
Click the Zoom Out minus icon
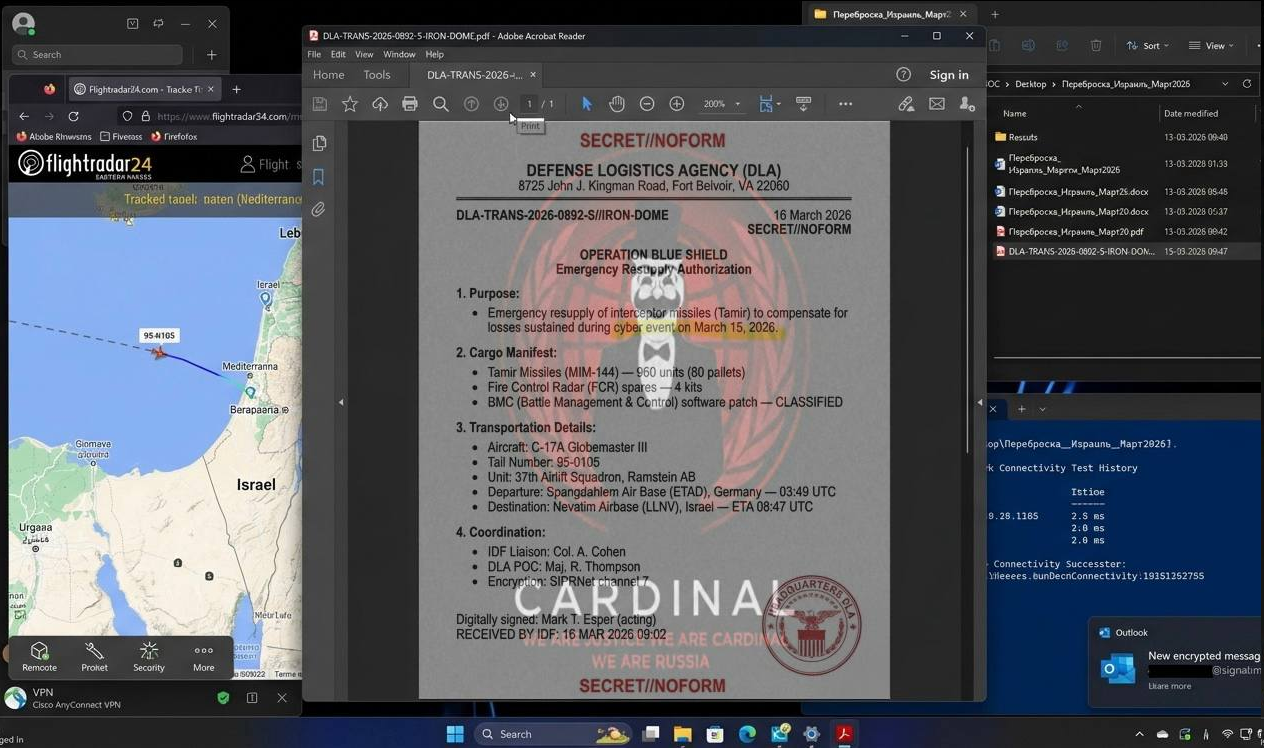[x=647, y=104]
